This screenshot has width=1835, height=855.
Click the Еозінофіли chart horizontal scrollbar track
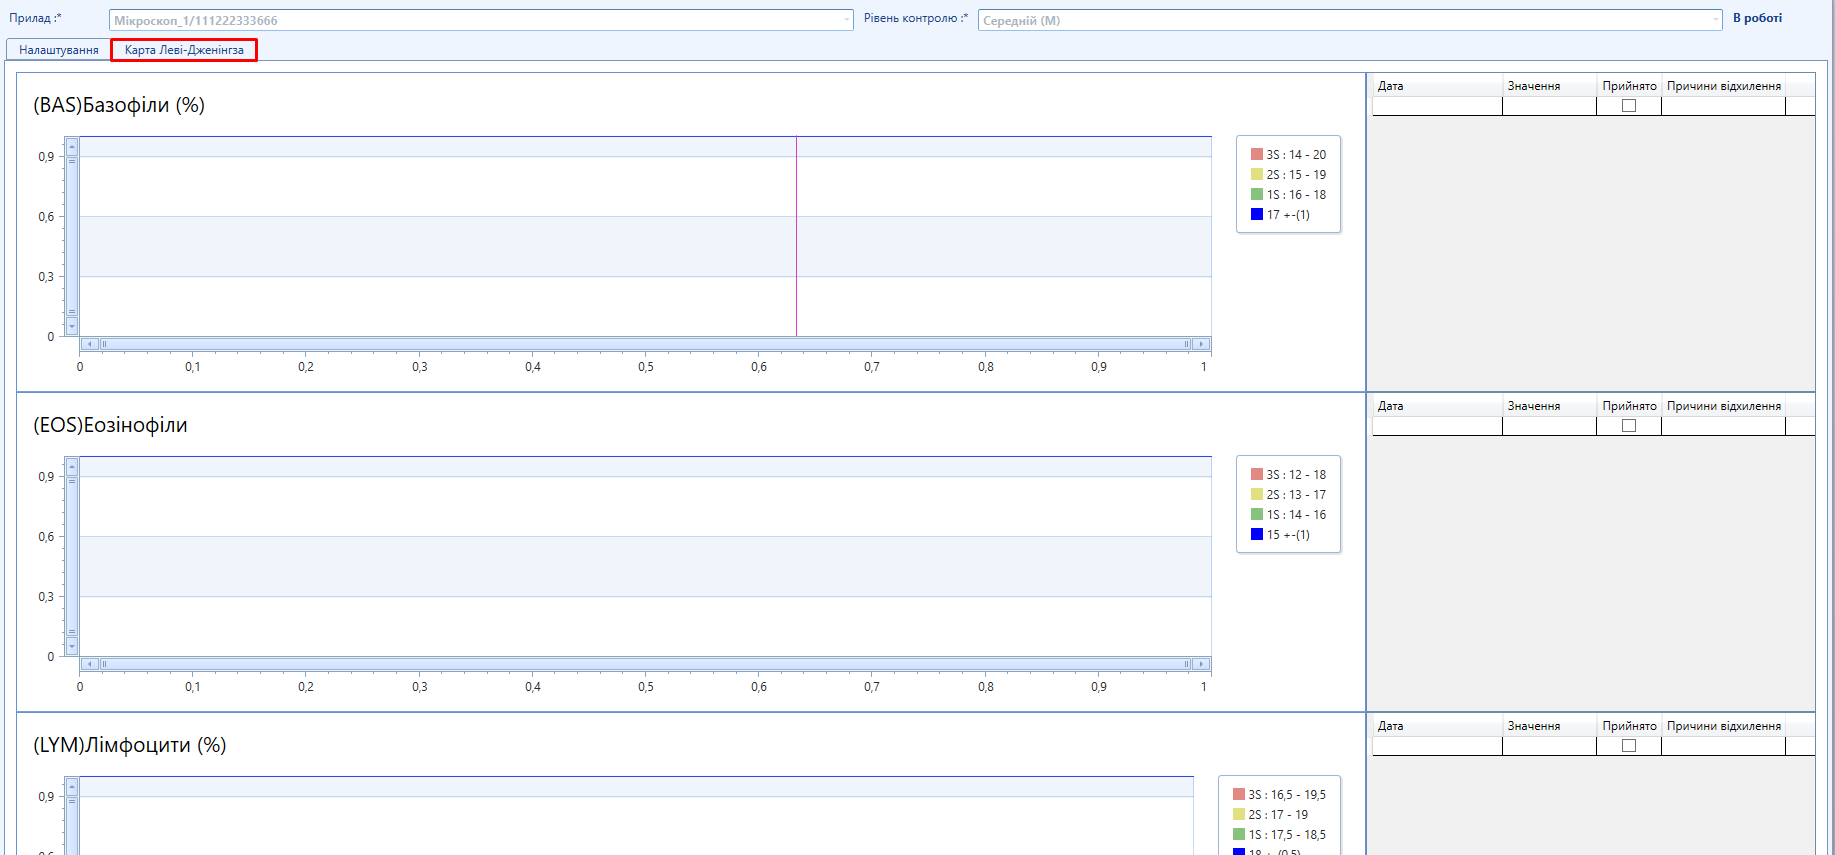646,664
